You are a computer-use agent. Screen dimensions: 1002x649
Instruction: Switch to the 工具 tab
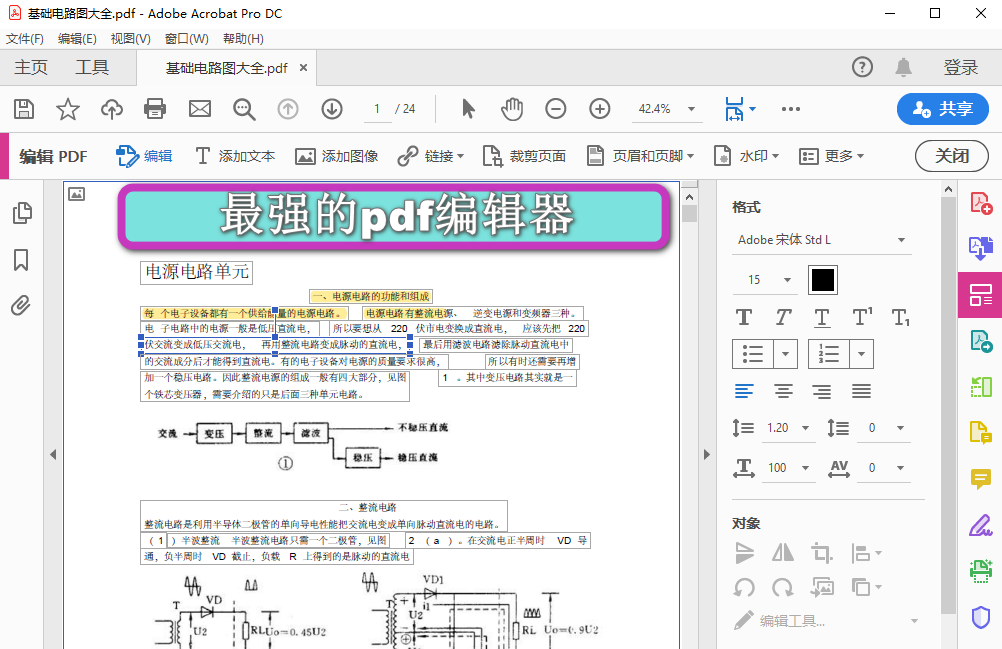point(93,67)
